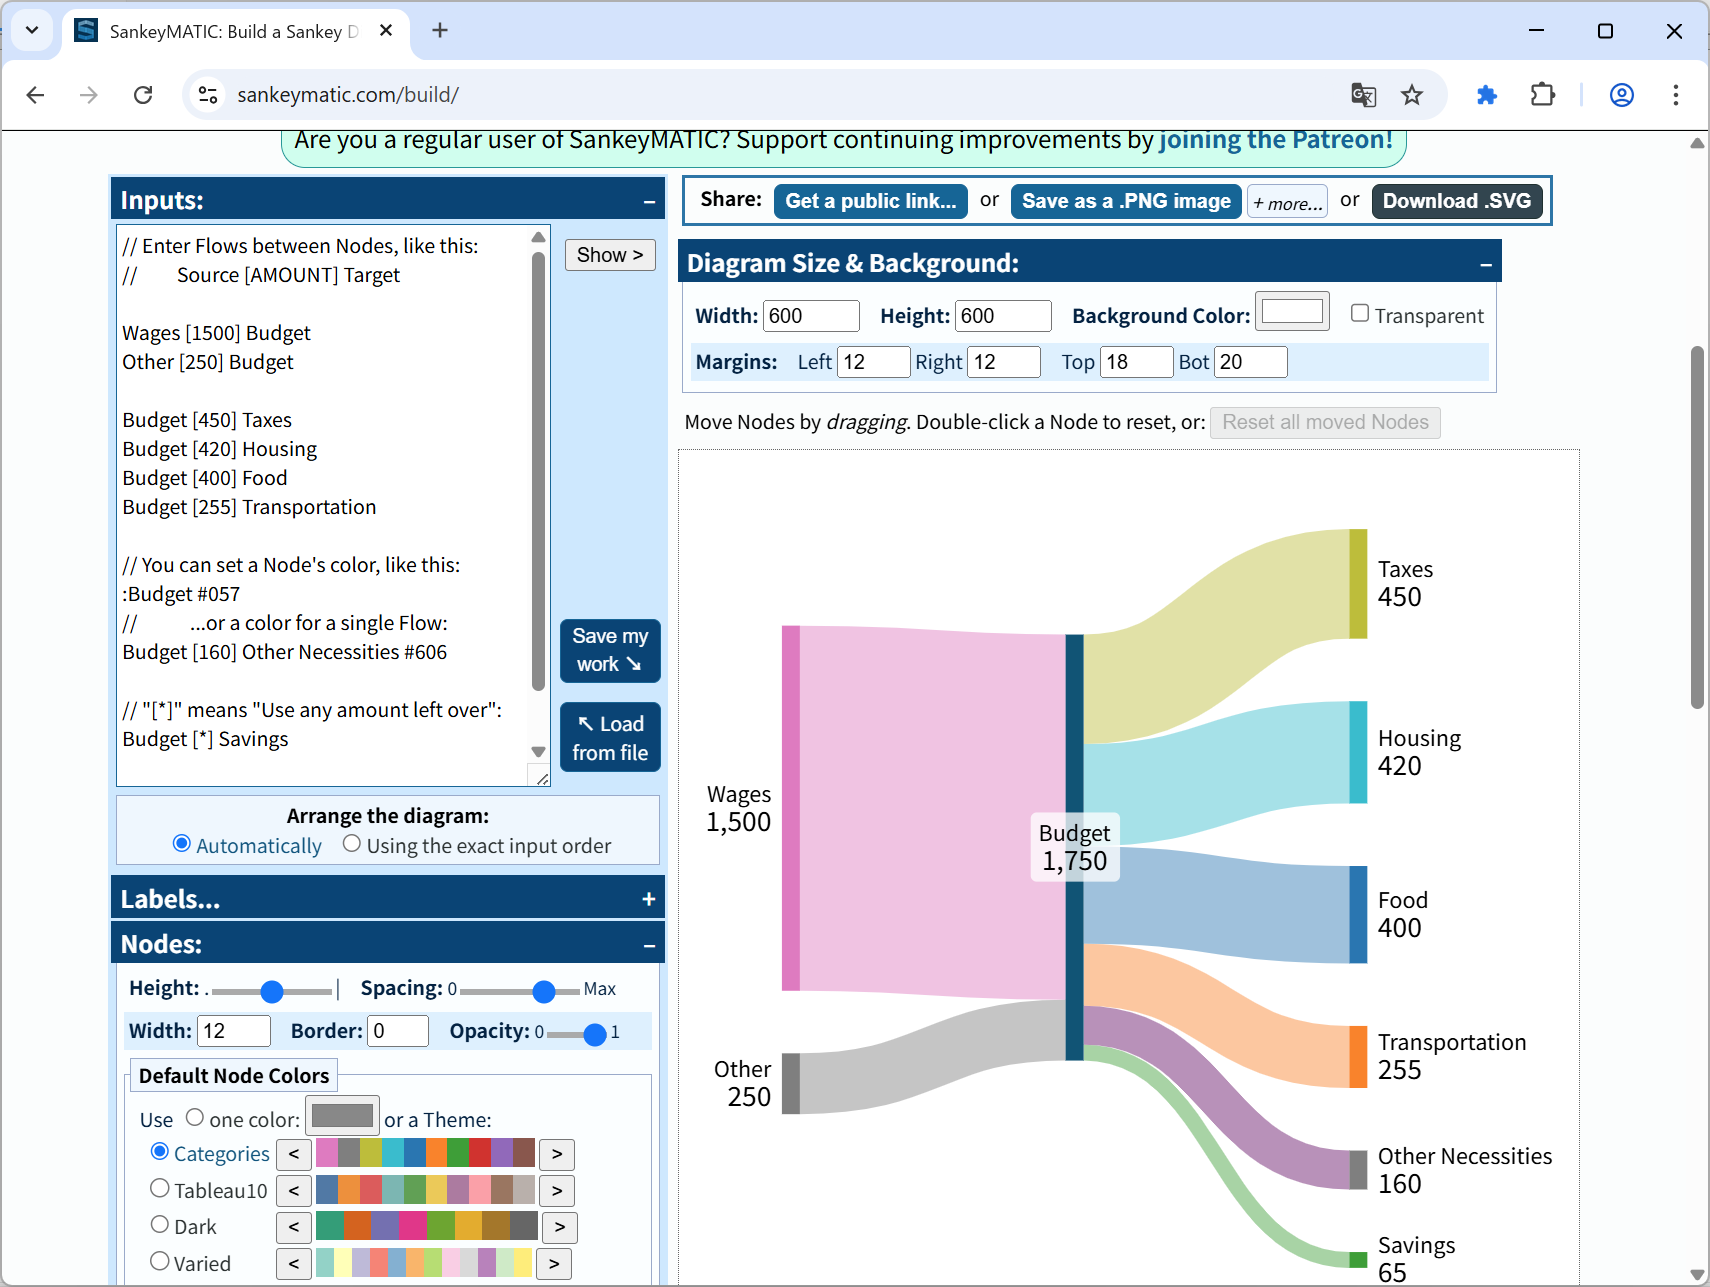The height and width of the screenshot is (1287, 1710).
Task: Click the node Width input field
Action: click(x=234, y=1031)
